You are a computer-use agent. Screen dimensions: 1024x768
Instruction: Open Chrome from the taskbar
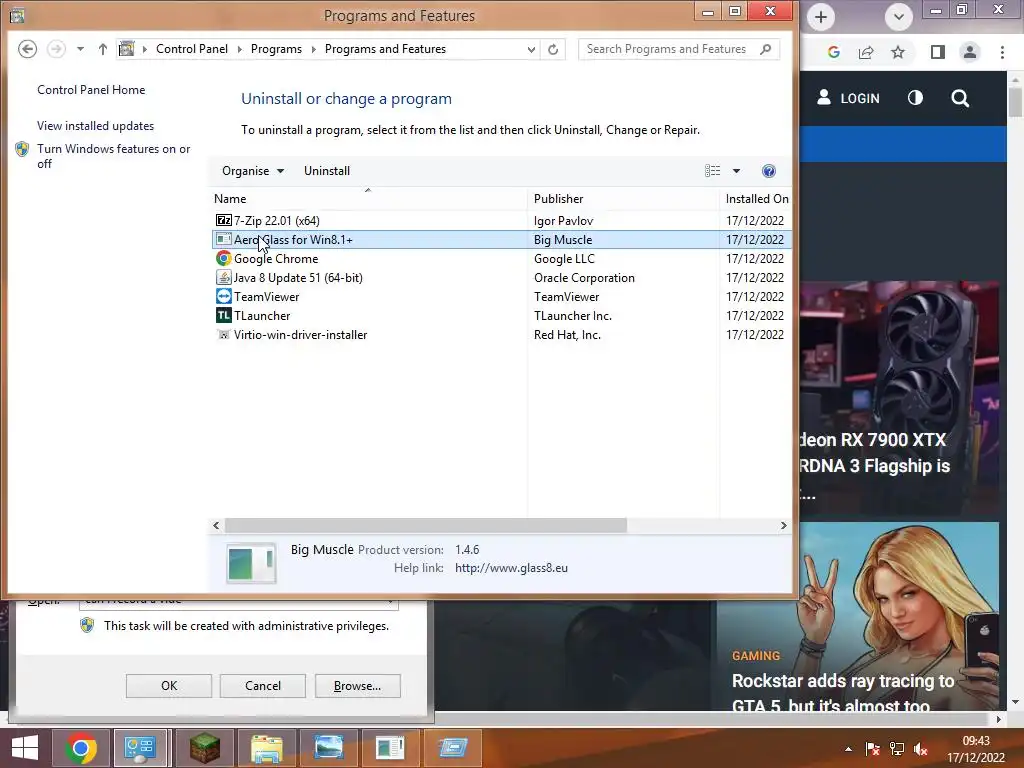point(81,748)
